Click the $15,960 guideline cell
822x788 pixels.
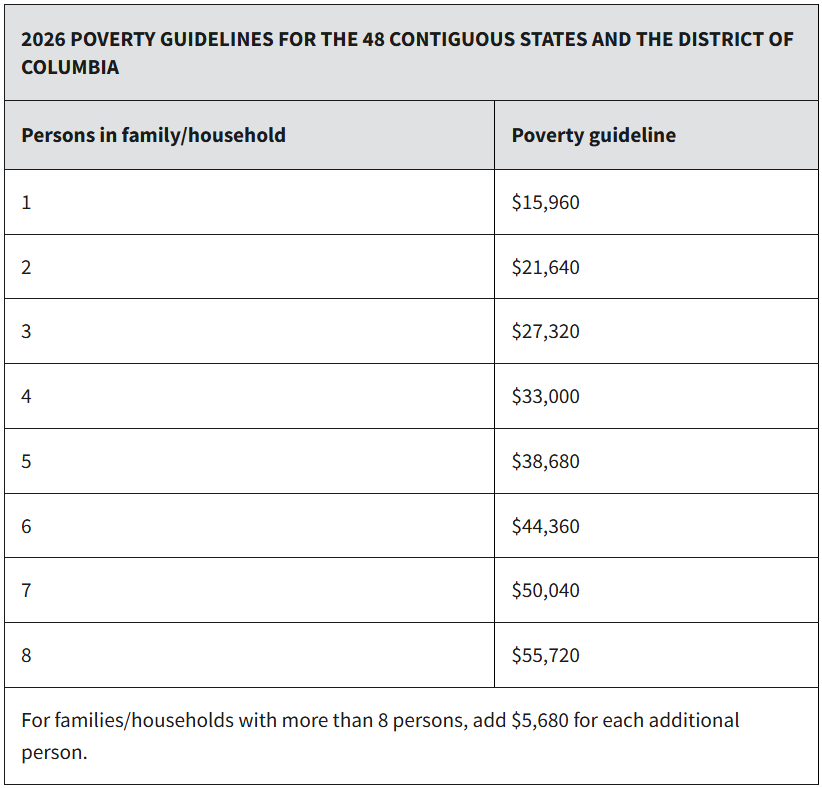click(x=545, y=202)
